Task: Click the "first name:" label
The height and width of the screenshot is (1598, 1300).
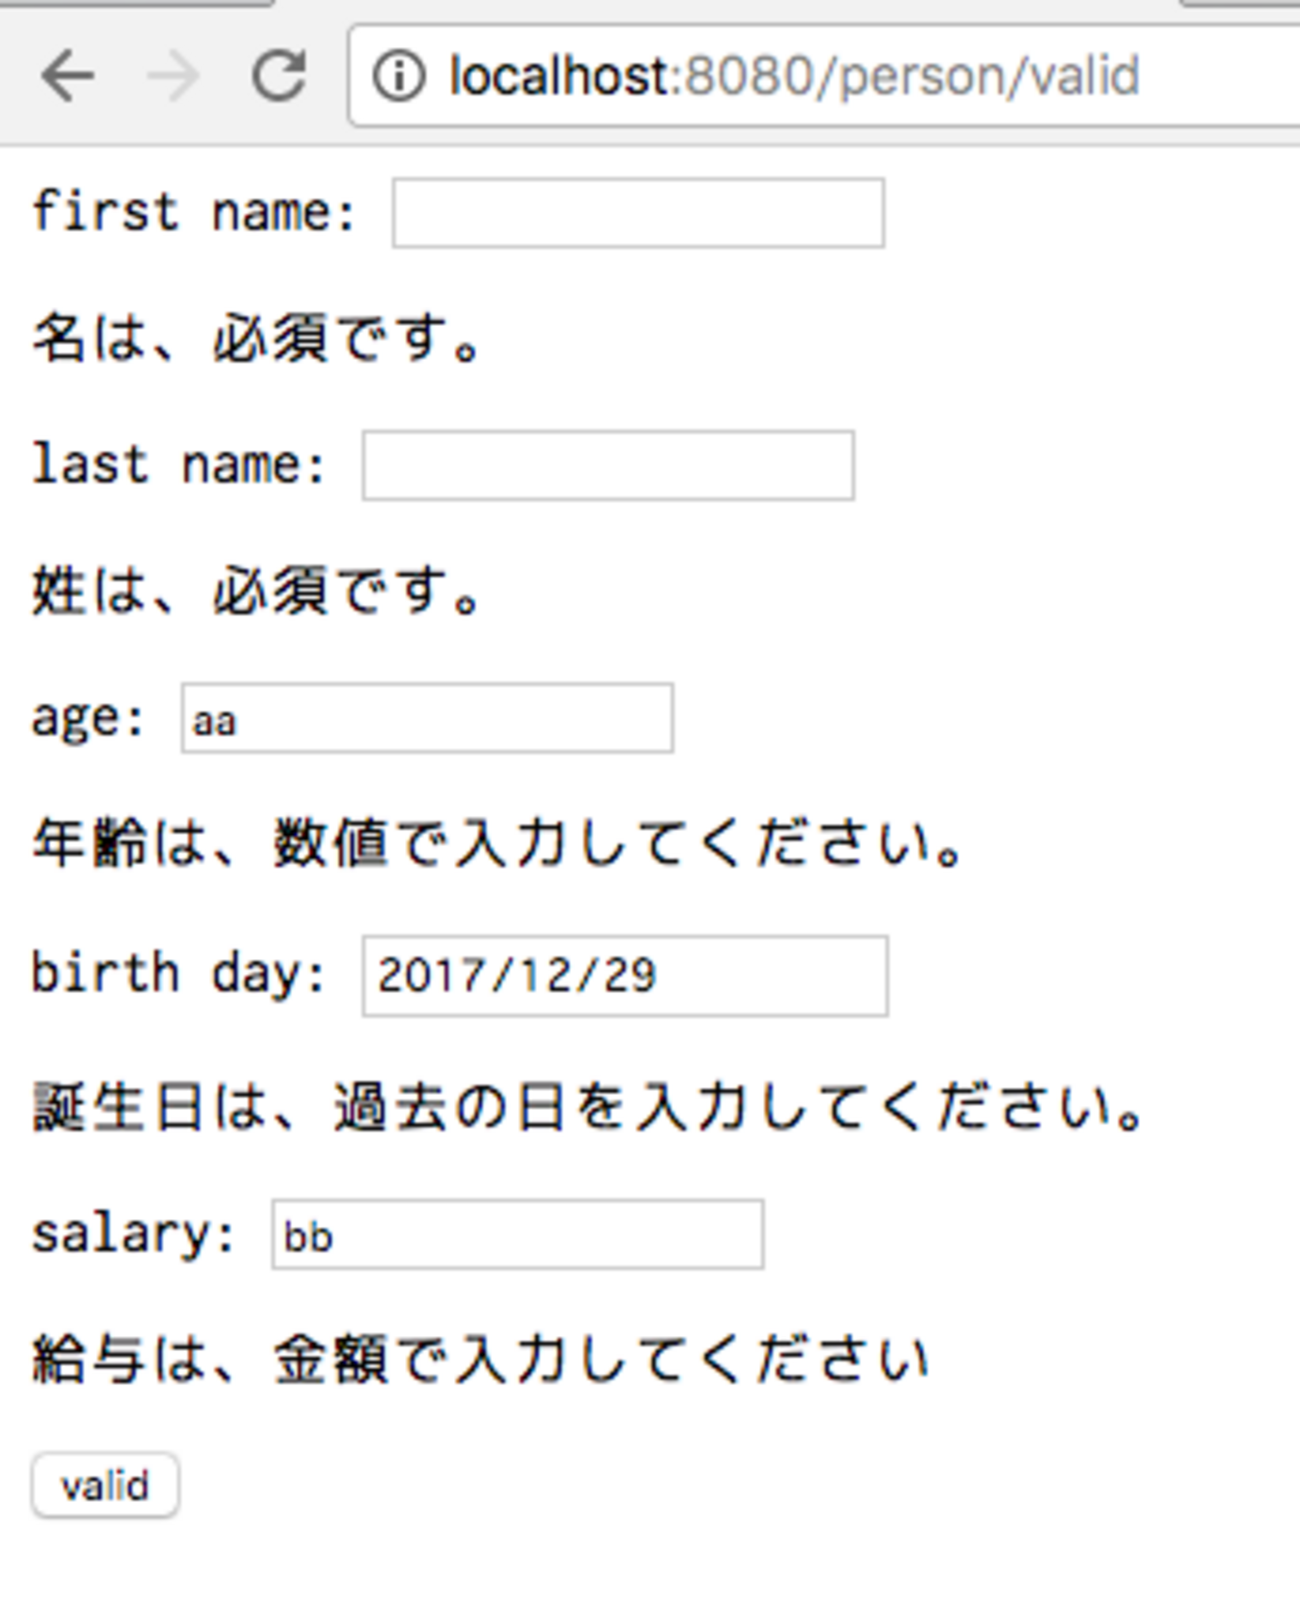Action: (194, 213)
